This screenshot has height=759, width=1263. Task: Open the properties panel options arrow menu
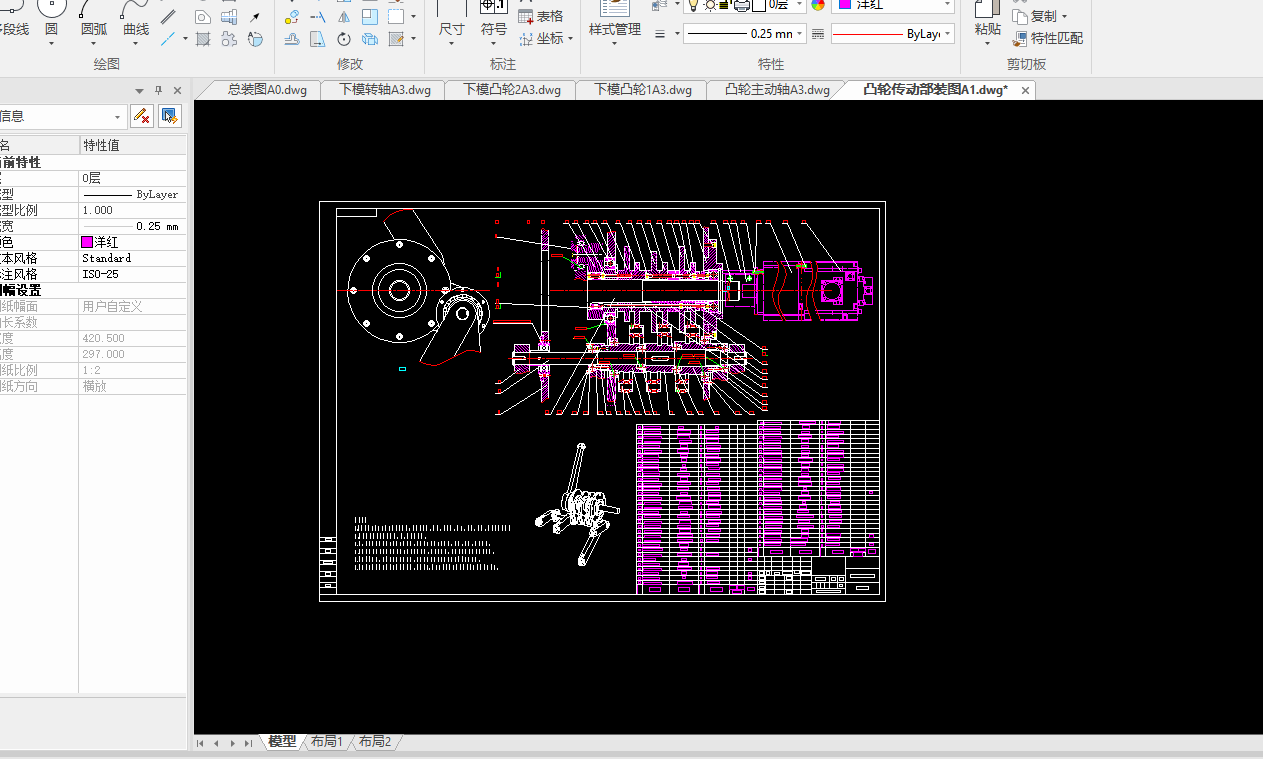click(x=139, y=90)
